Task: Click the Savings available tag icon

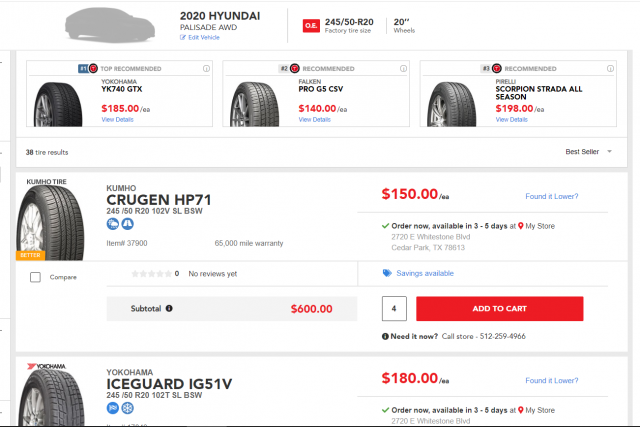Action: tap(387, 273)
